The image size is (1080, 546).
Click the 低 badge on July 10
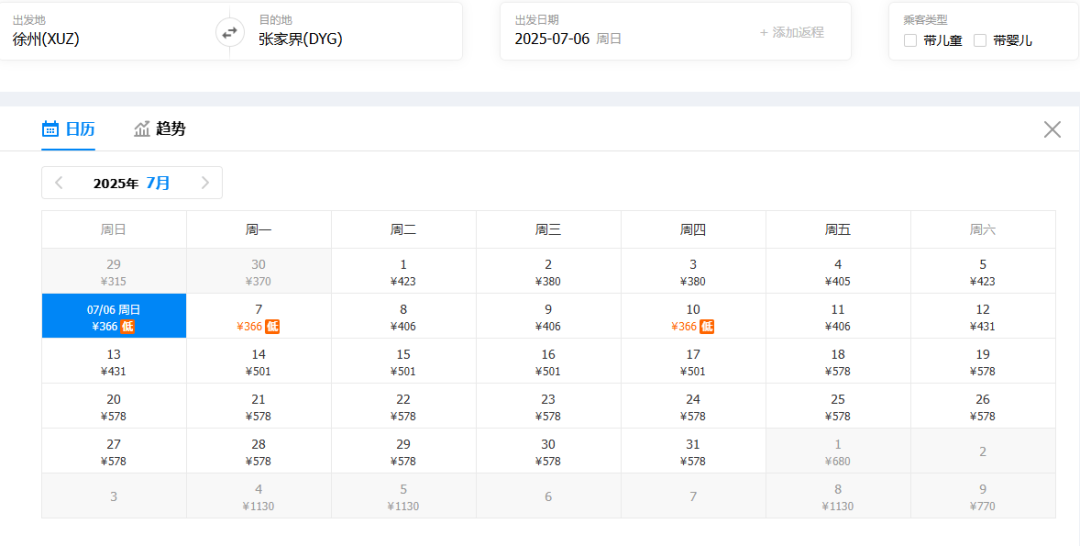tap(707, 326)
